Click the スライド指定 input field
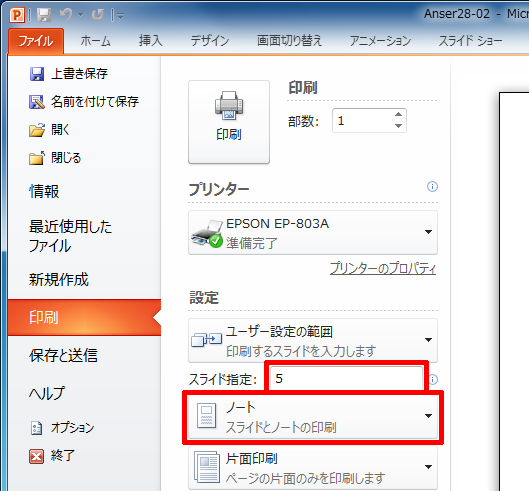The height and width of the screenshot is (491, 529). click(346, 379)
